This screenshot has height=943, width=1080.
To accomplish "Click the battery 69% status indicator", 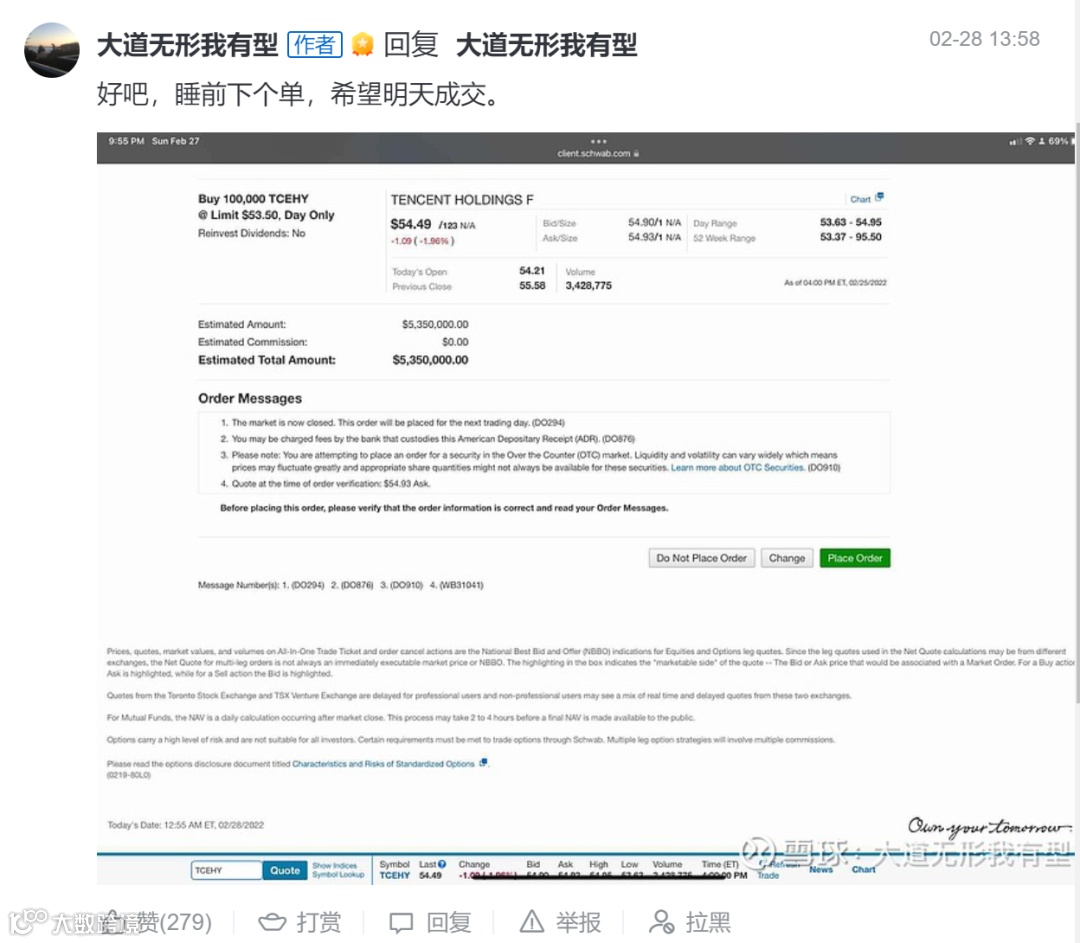I will 1061,141.
